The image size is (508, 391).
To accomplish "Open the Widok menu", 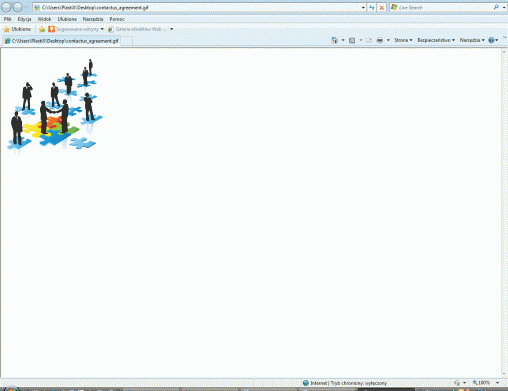I will pyautogui.click(x=44, y=19).
